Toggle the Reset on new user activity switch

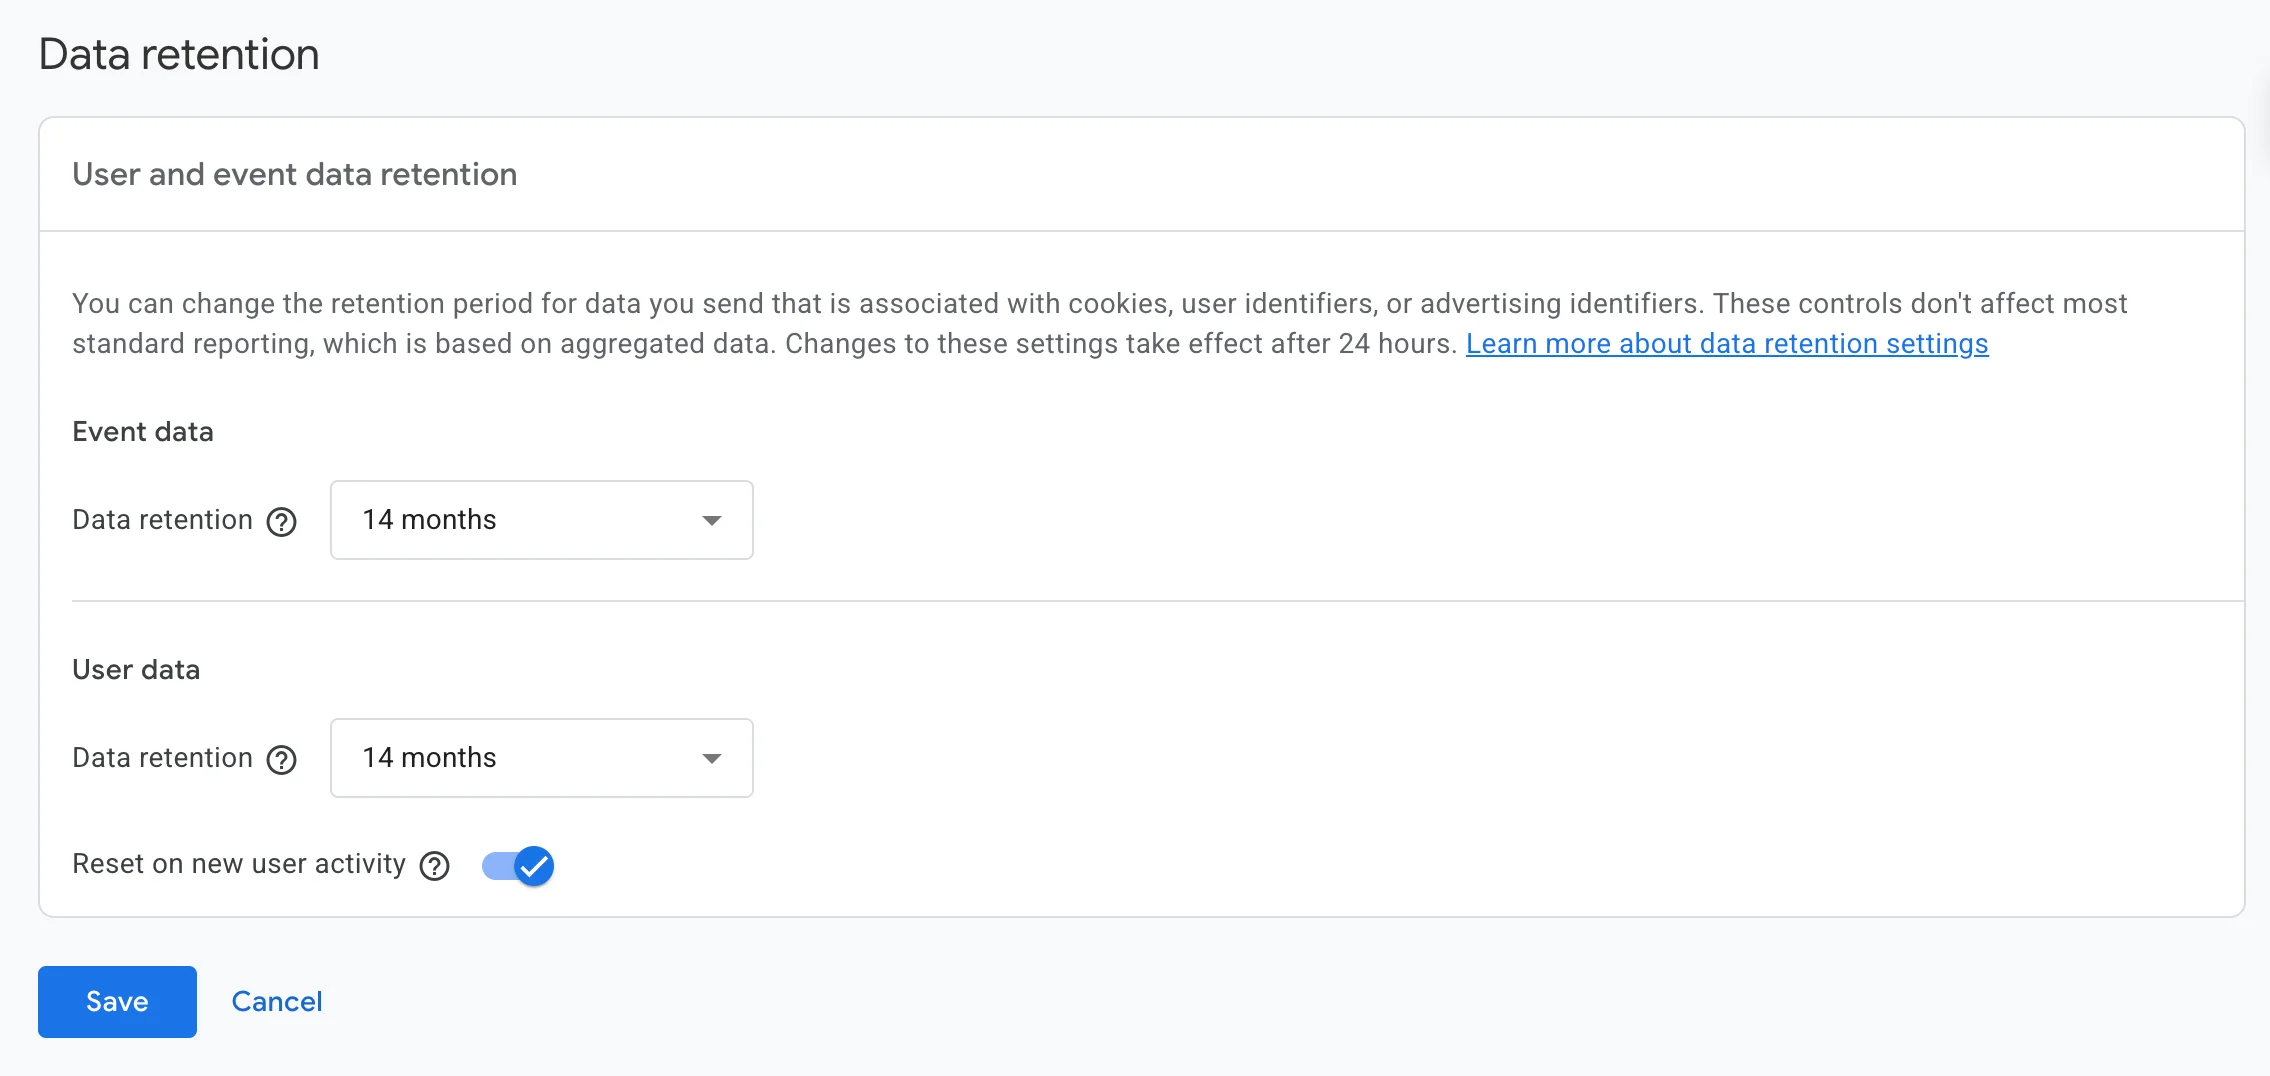517,866
